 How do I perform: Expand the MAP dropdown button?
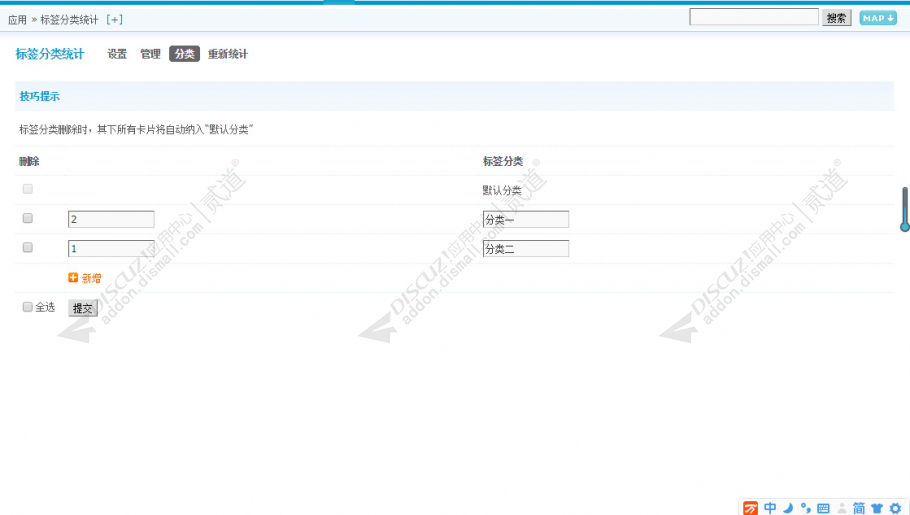point(878,18)
